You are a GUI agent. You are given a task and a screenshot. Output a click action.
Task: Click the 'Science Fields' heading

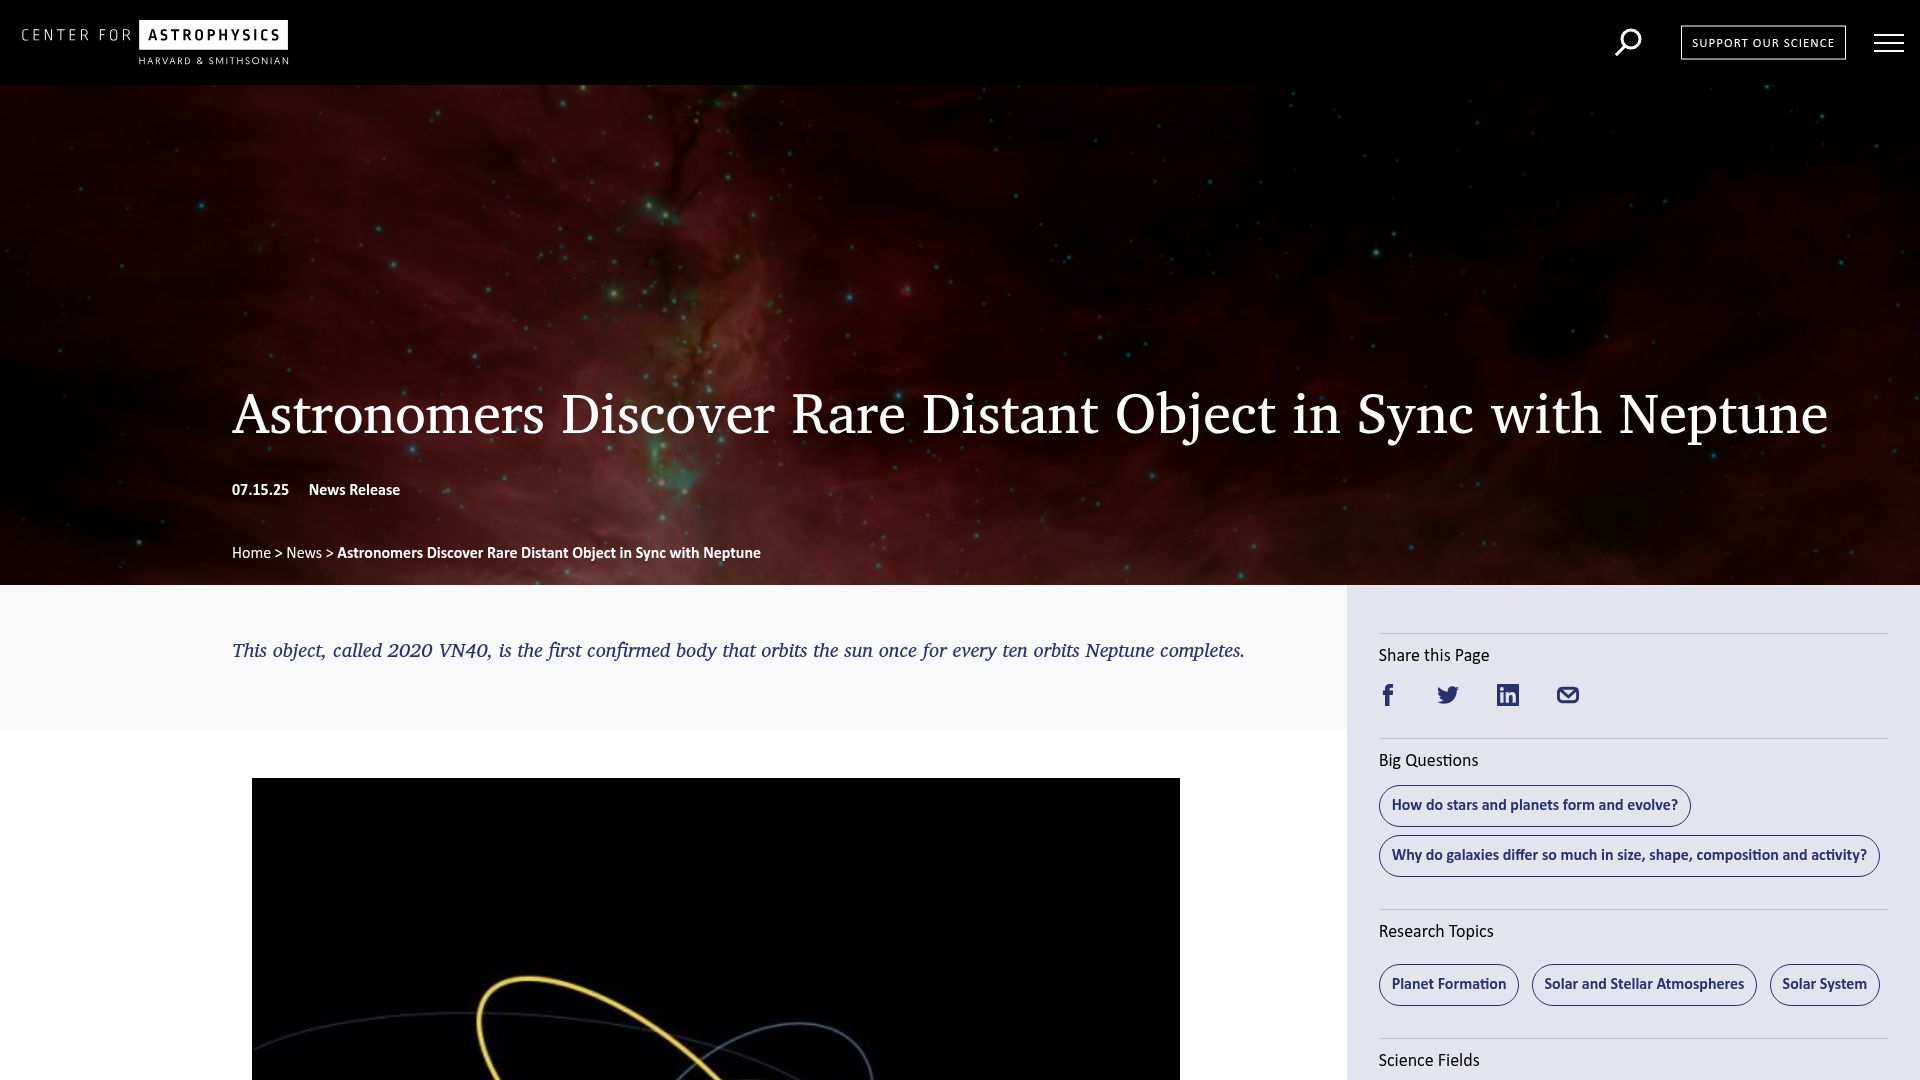(x=1429, y=1061)
